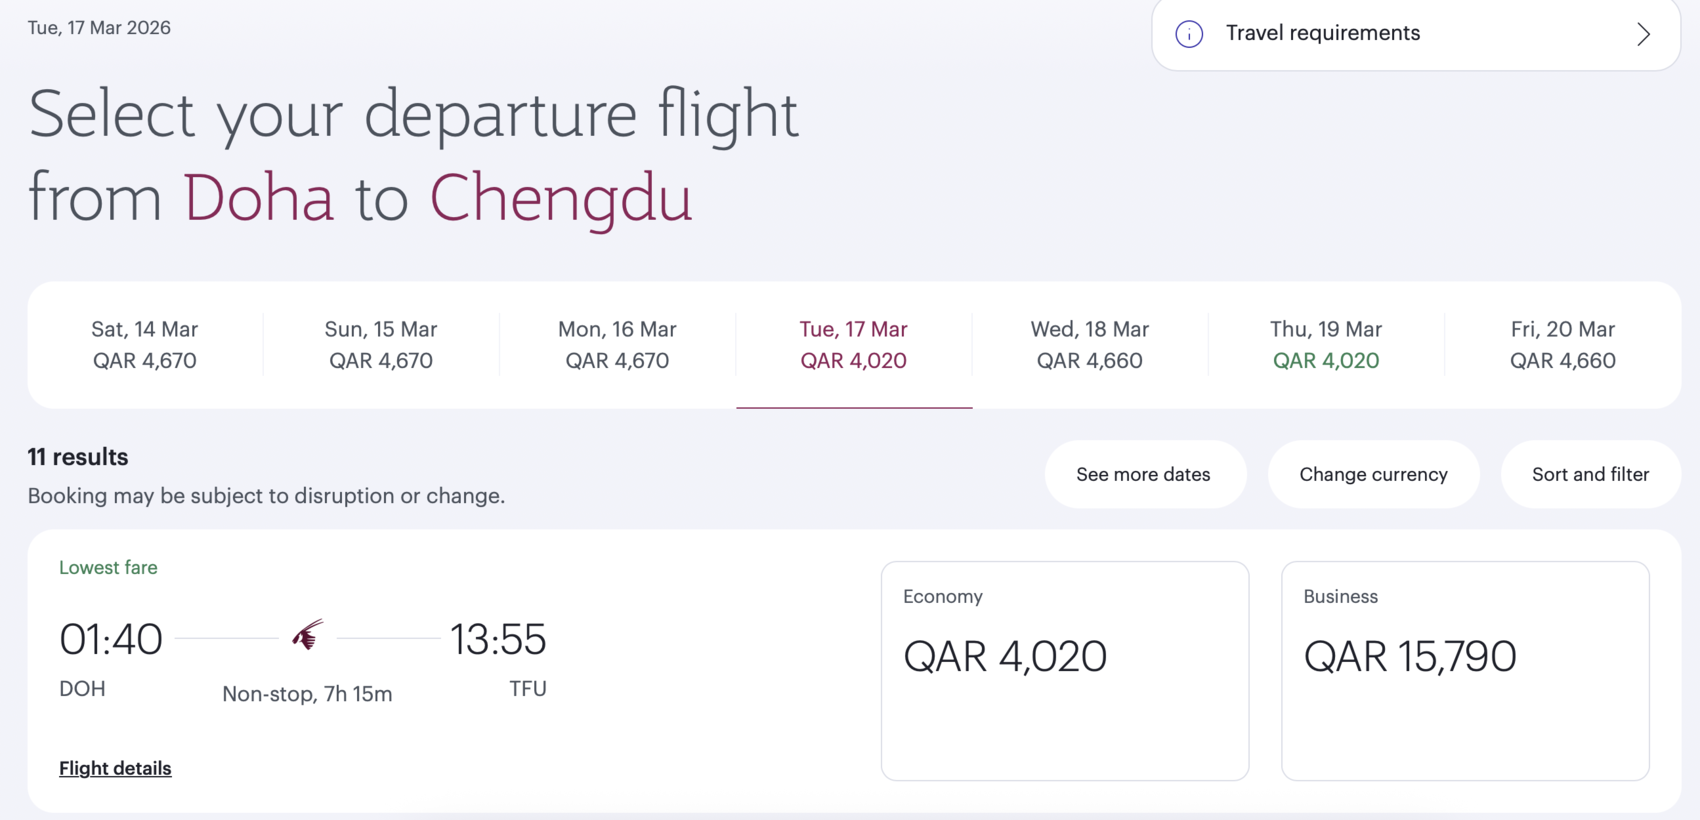
Task: Select the Sun, 15 Mar date tab
Action: pyautogui.click(x=381, y=345)
